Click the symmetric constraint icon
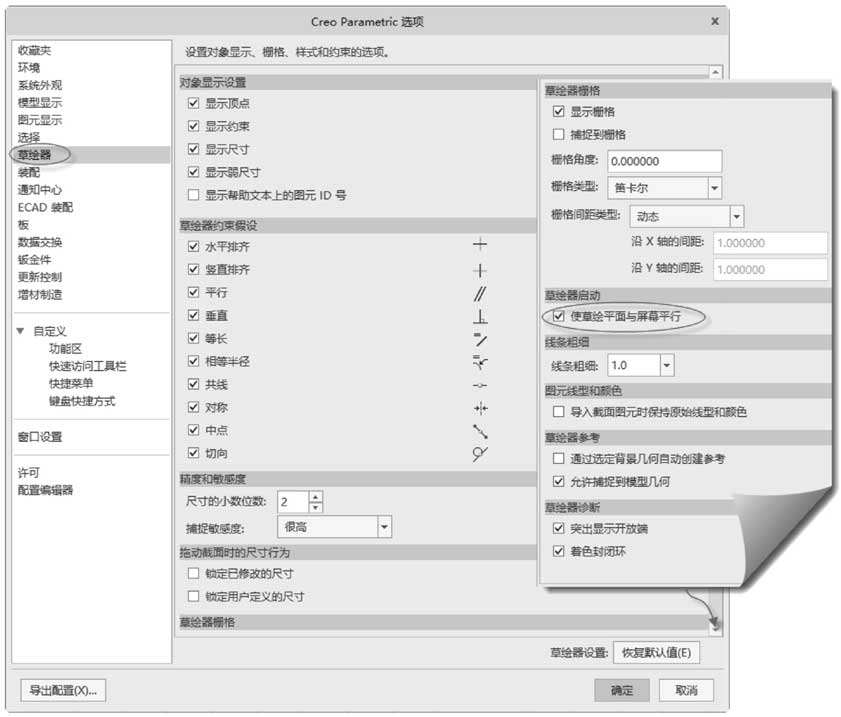 click(479, 409)
